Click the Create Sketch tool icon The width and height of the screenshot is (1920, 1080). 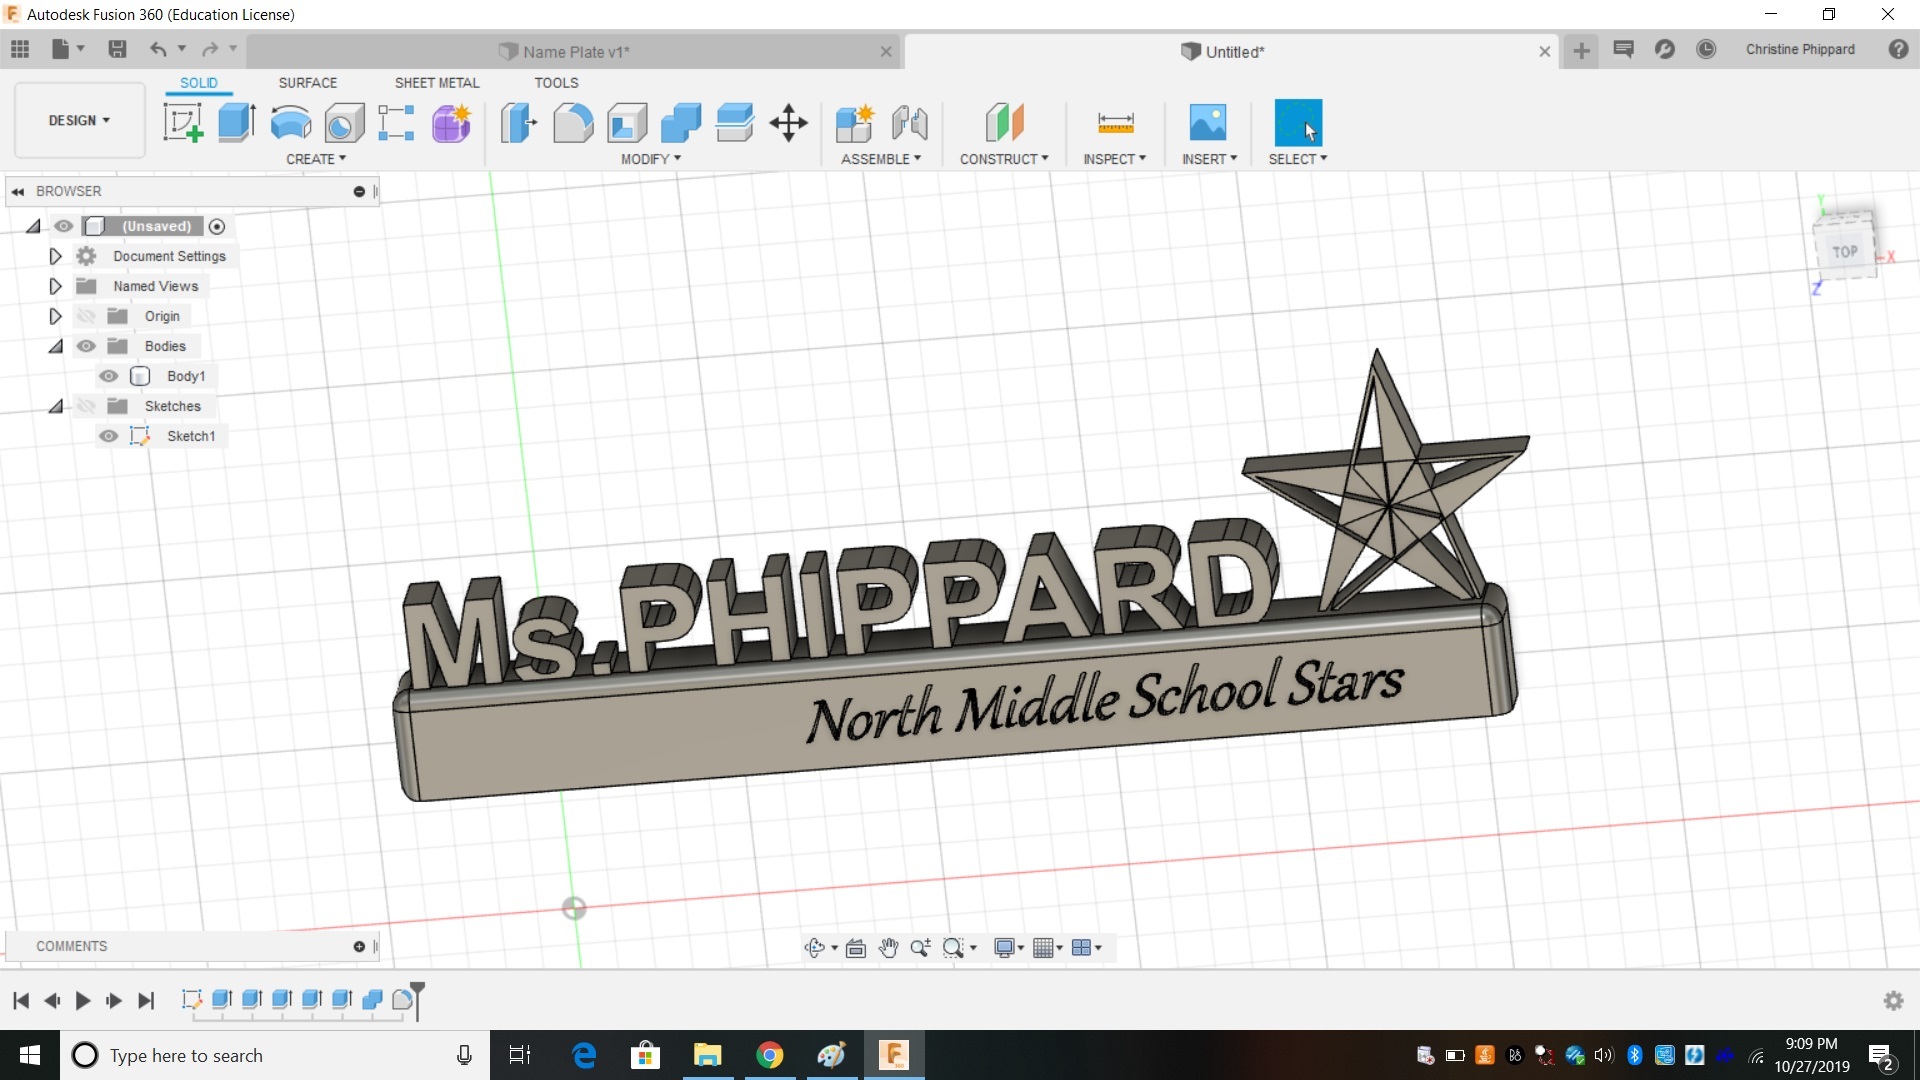coord(183,123)
